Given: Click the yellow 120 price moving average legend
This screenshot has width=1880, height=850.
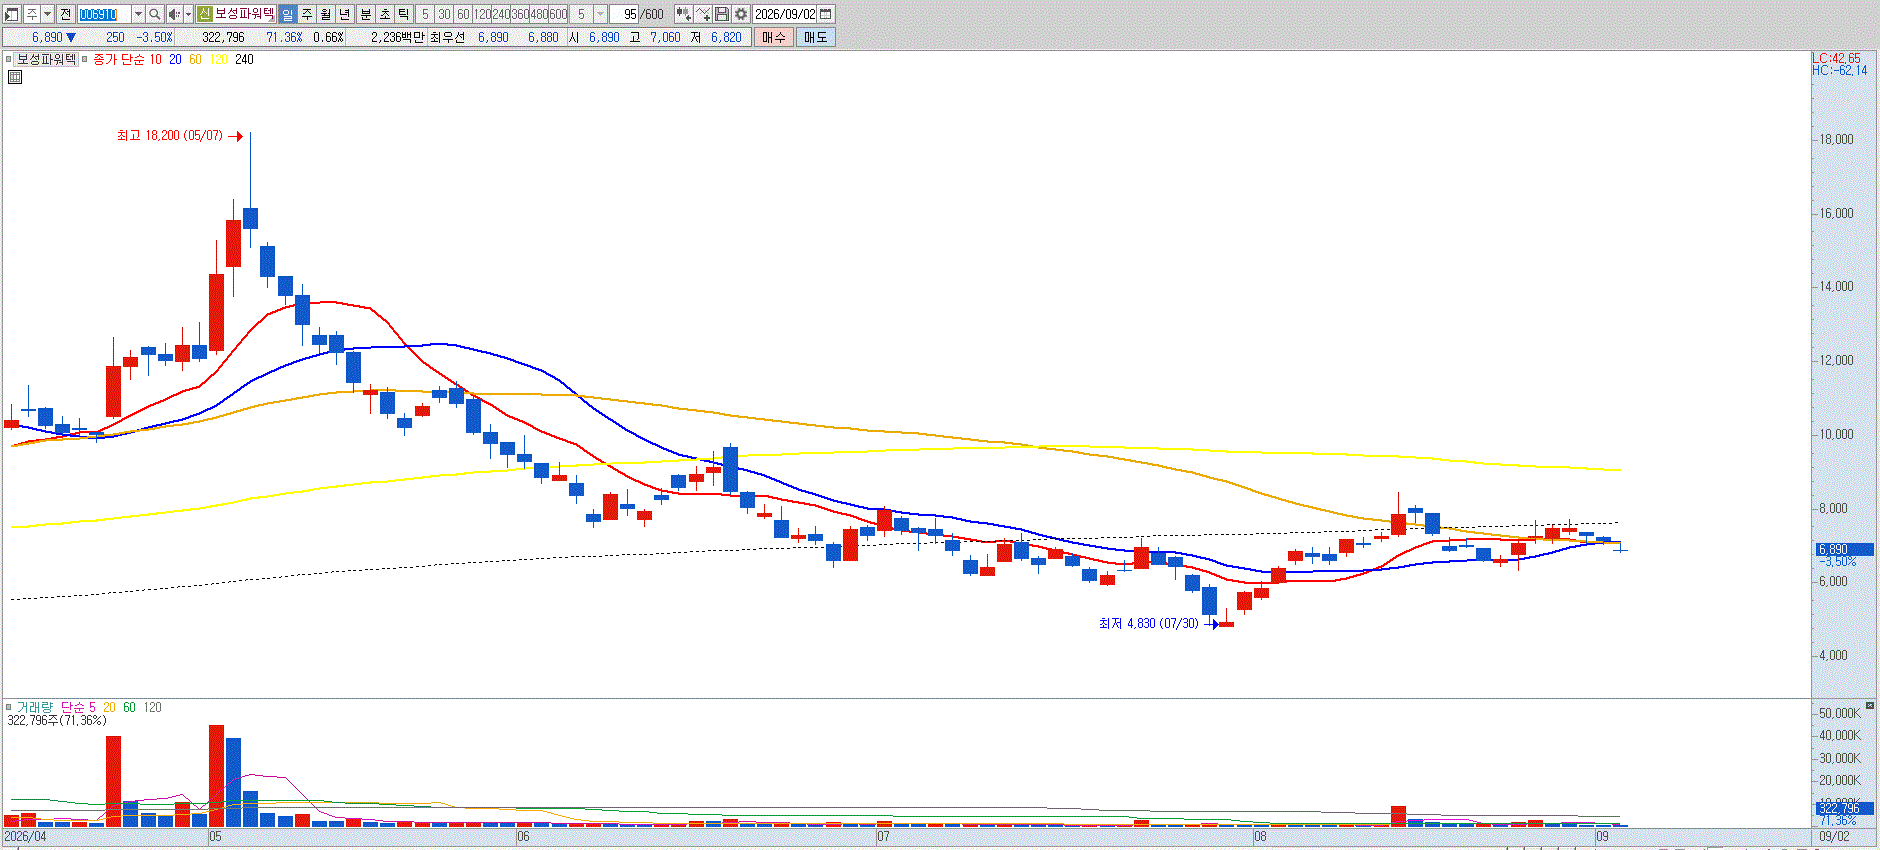Looking at the screenshot, I should tap(218, 59).
